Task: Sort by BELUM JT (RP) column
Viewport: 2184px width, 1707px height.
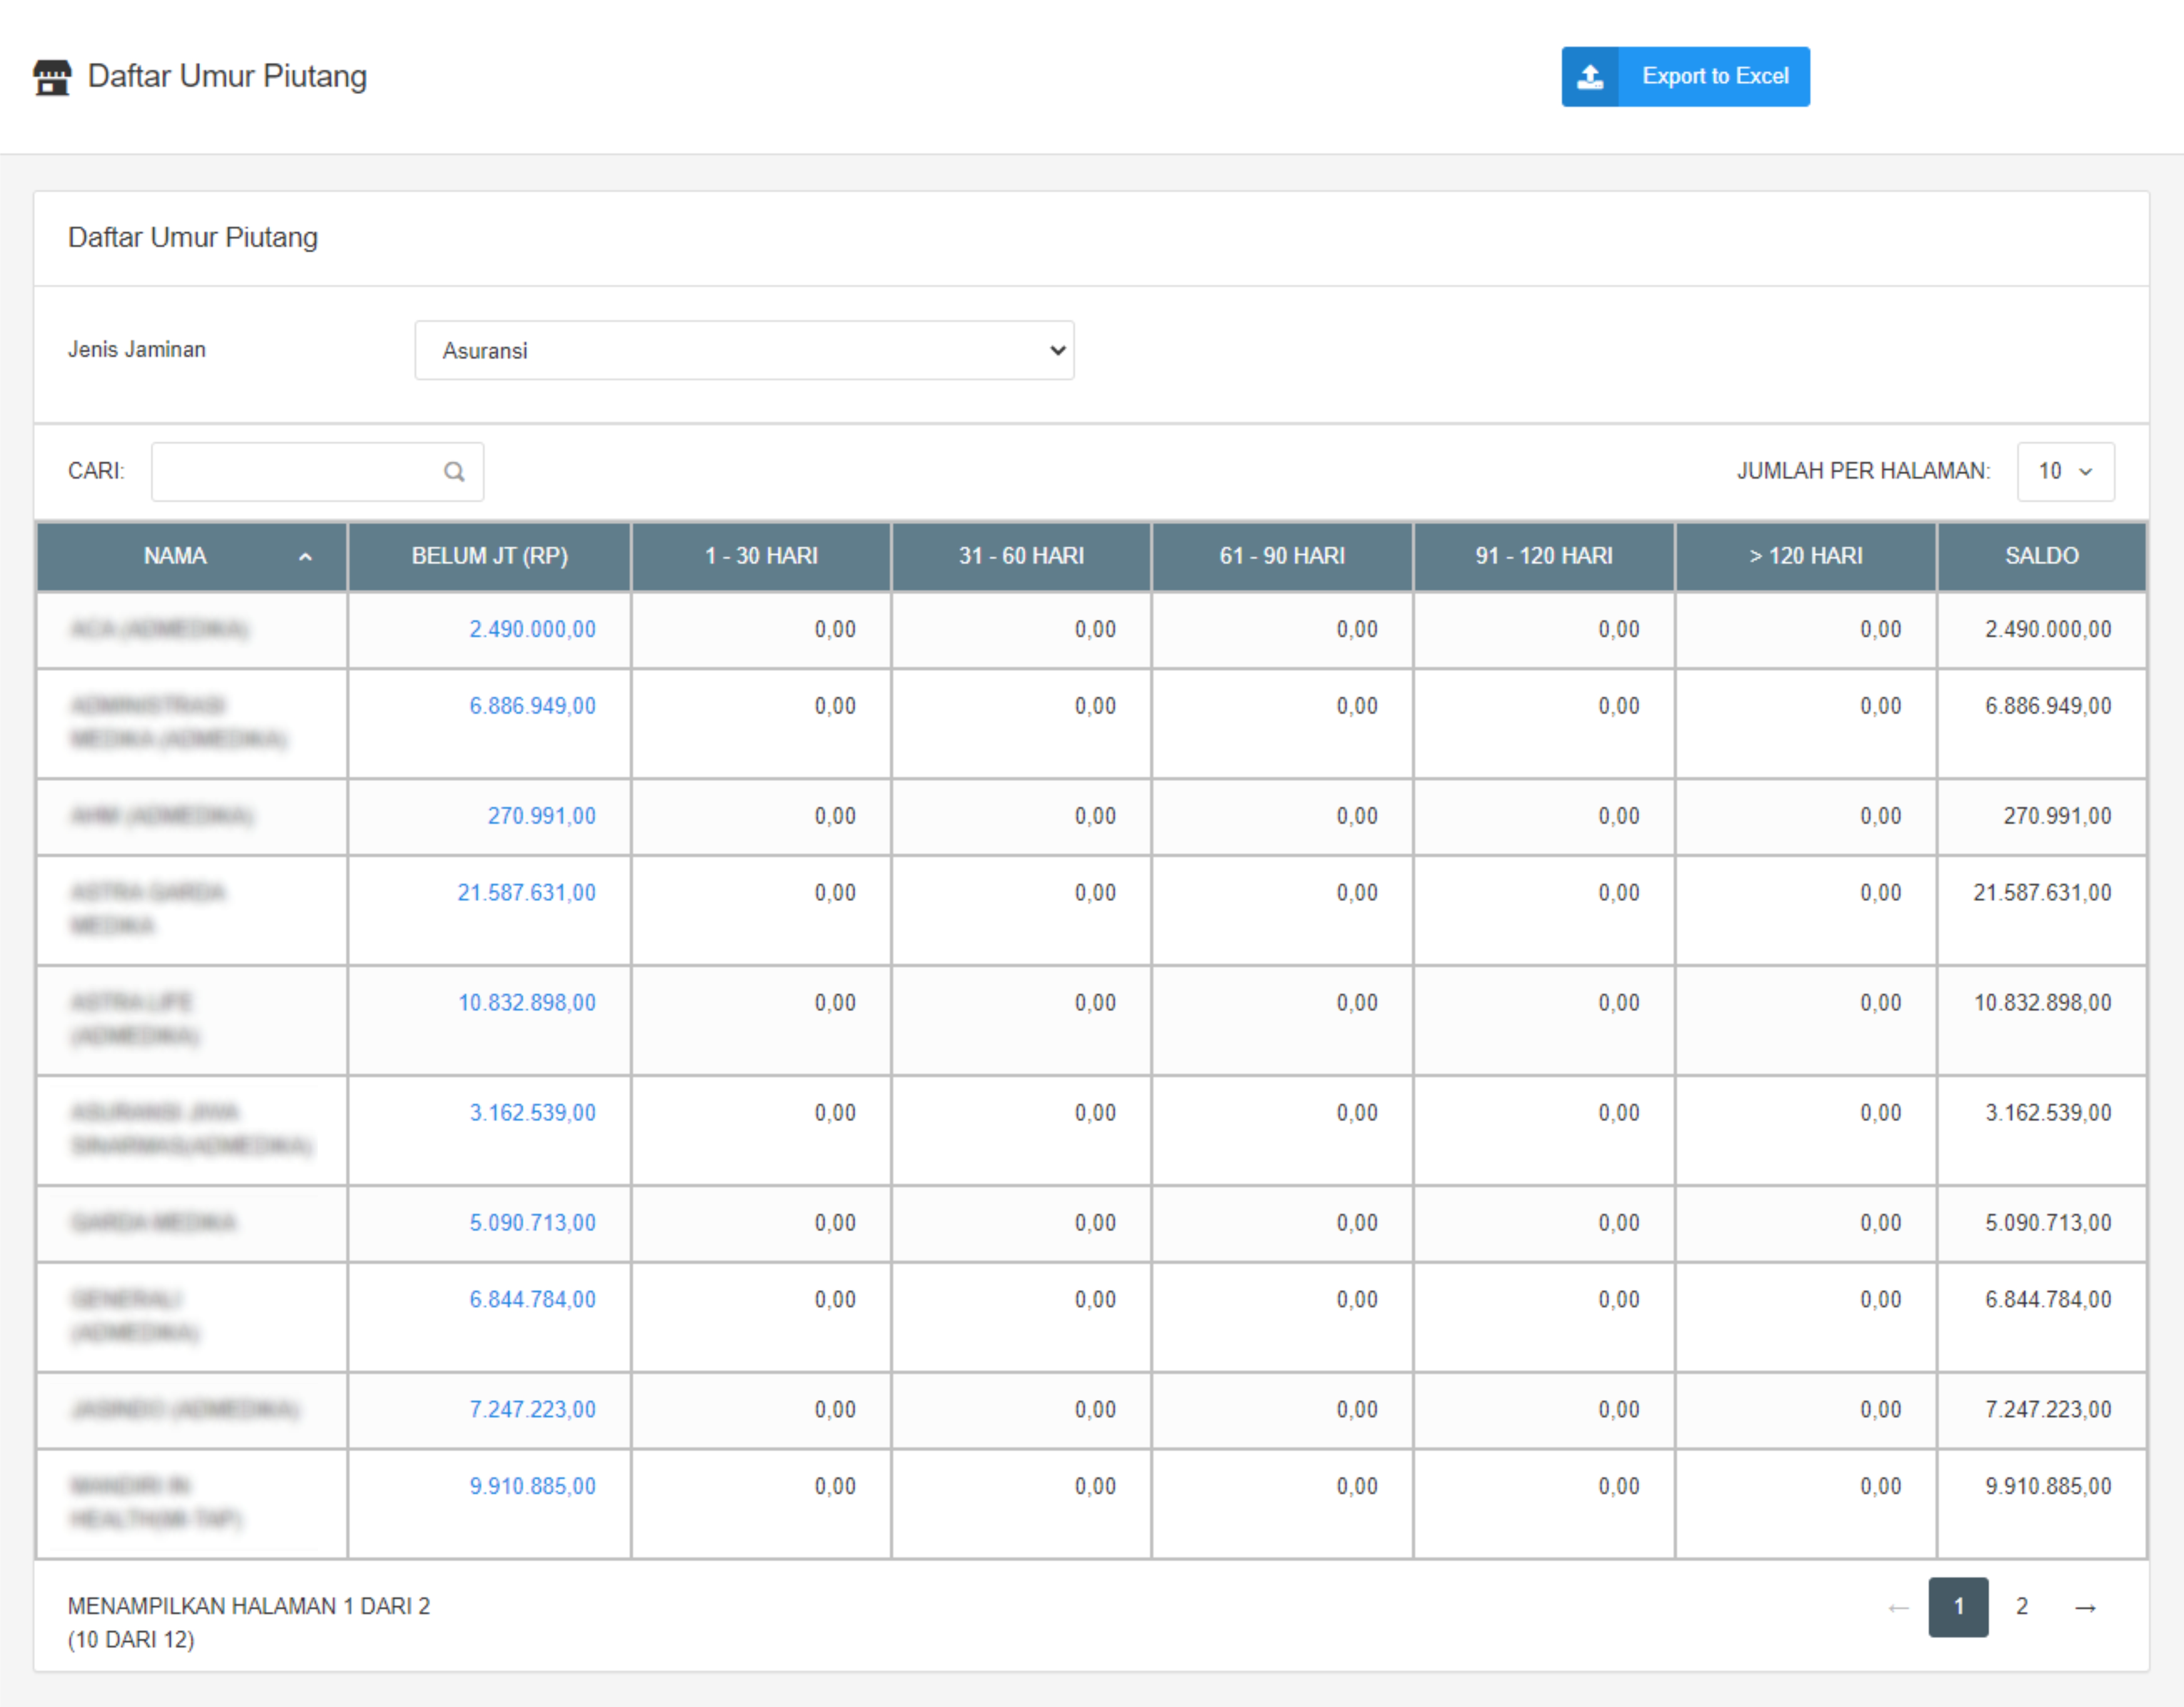Action: (489, 556)
